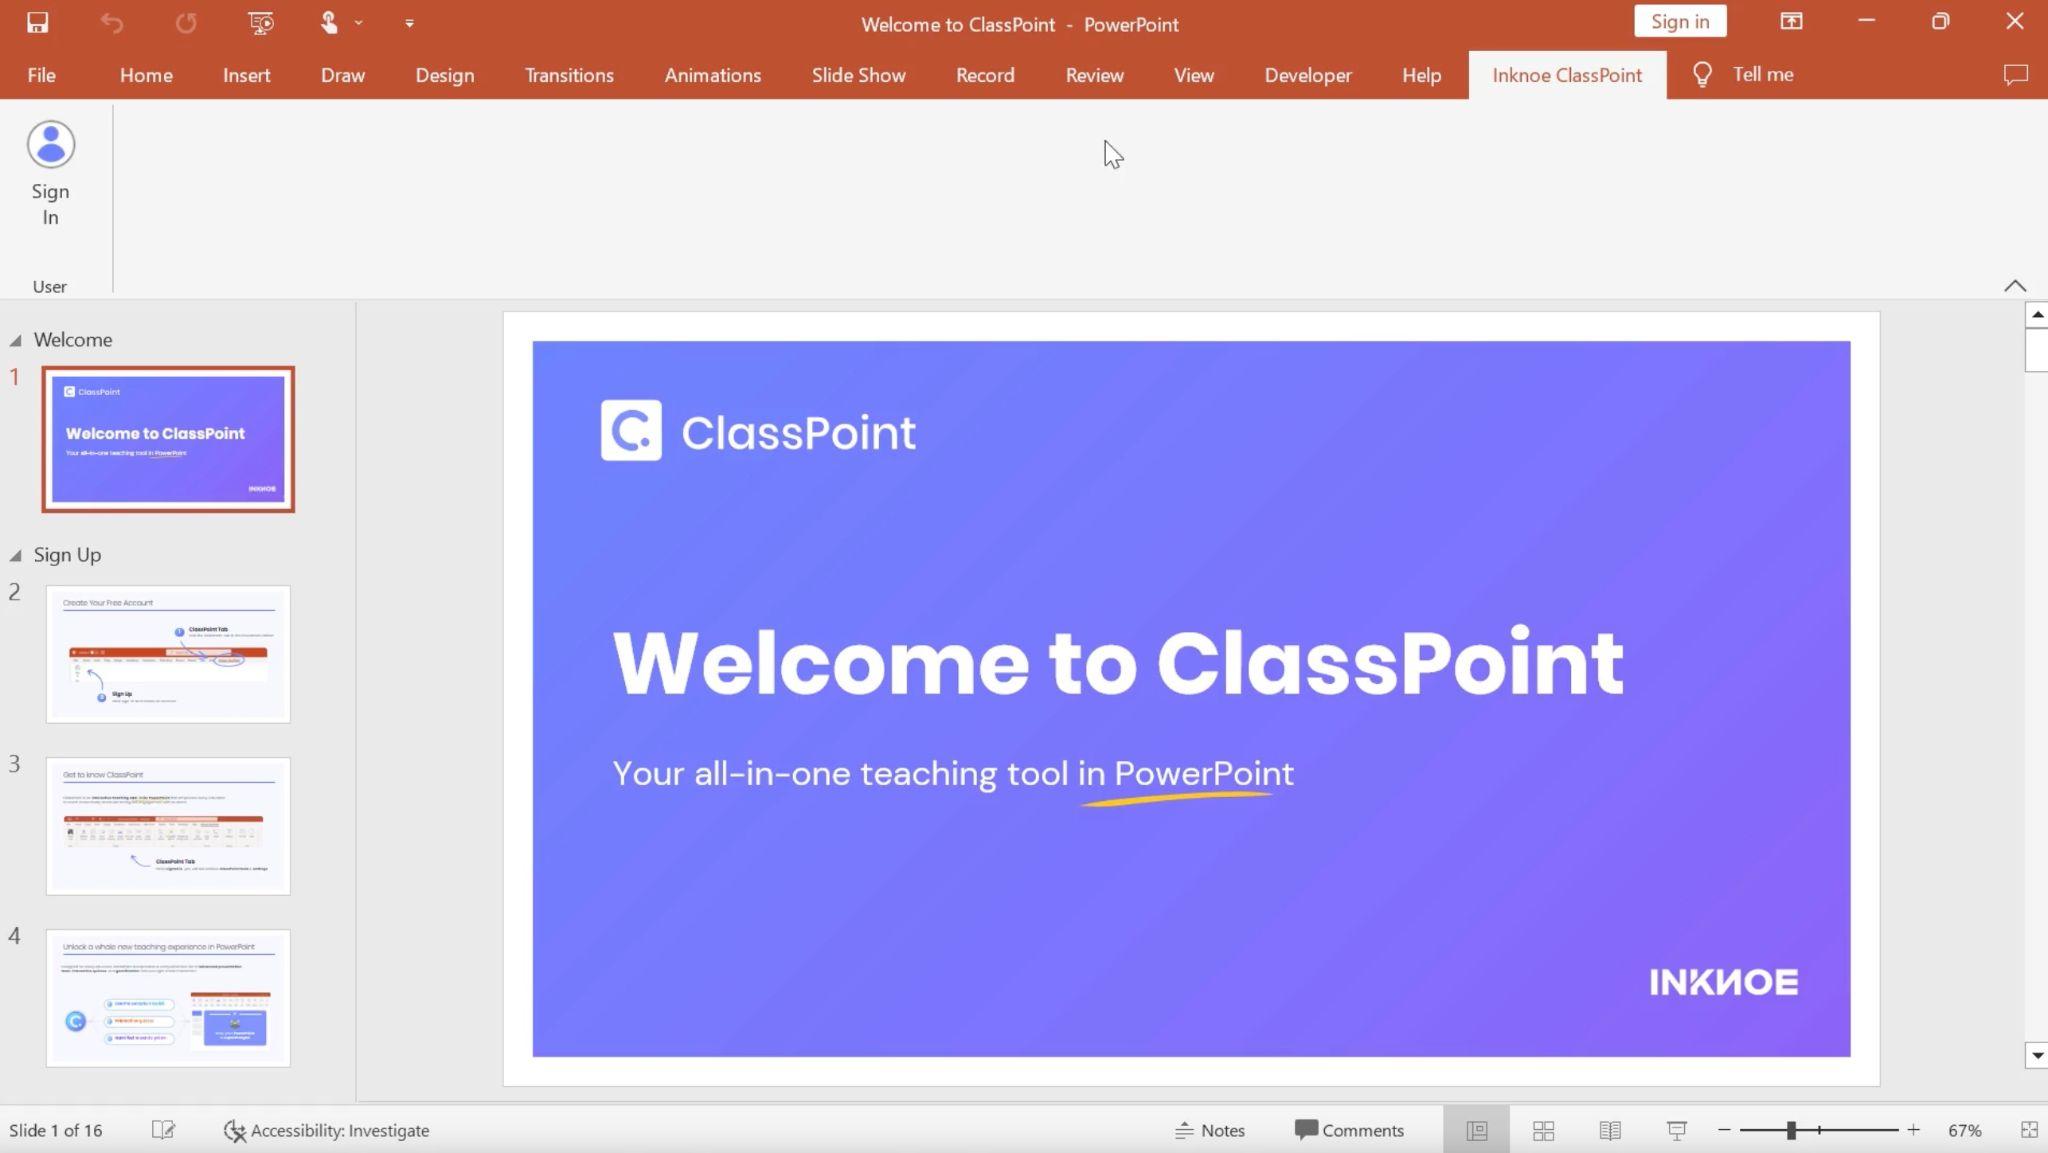
Task: Start presentation from beginning icon
Action: (x=260, y=22)
